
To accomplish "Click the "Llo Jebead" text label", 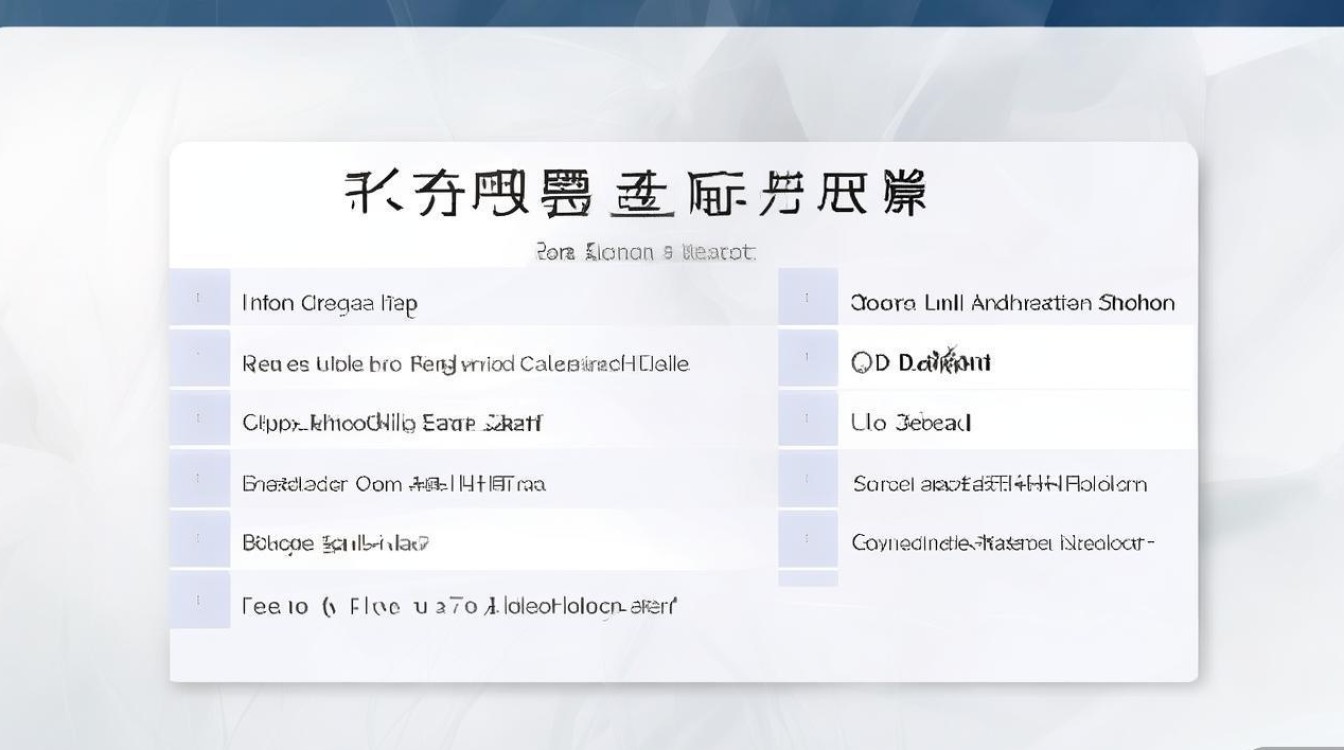I will click(911, 423).
